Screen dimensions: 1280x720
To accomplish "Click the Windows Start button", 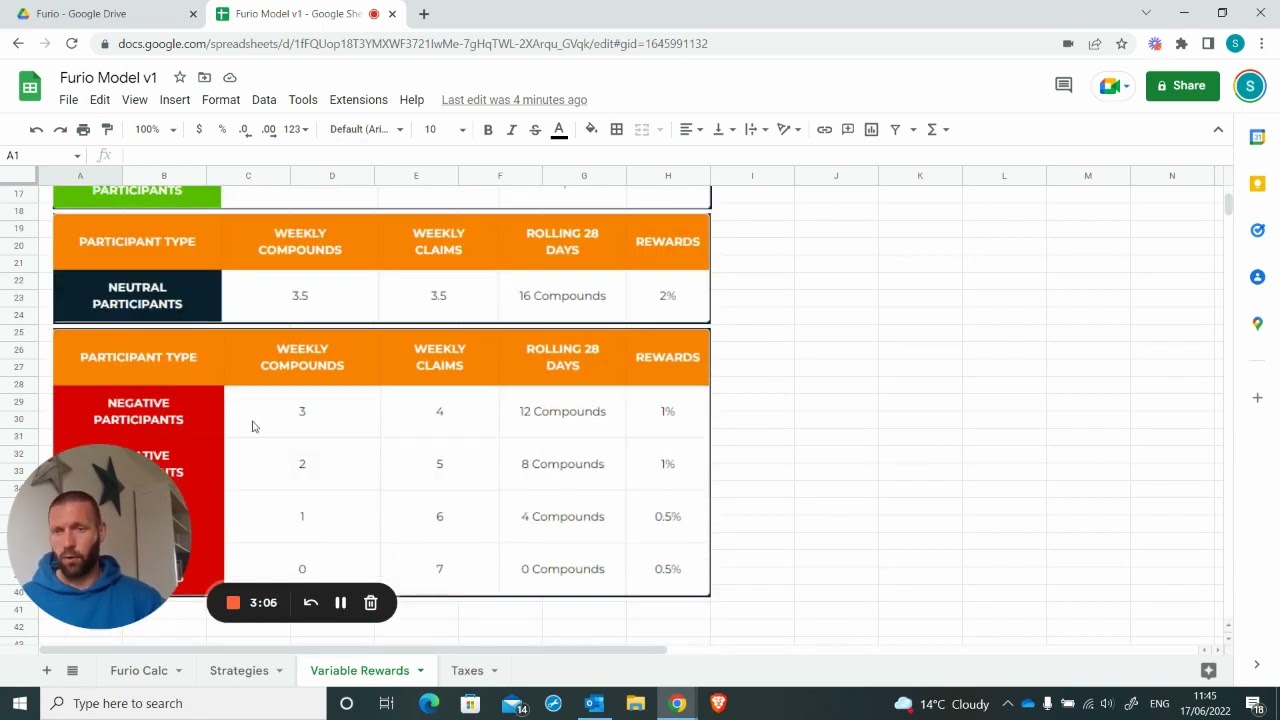I will [x=19, y=703].
